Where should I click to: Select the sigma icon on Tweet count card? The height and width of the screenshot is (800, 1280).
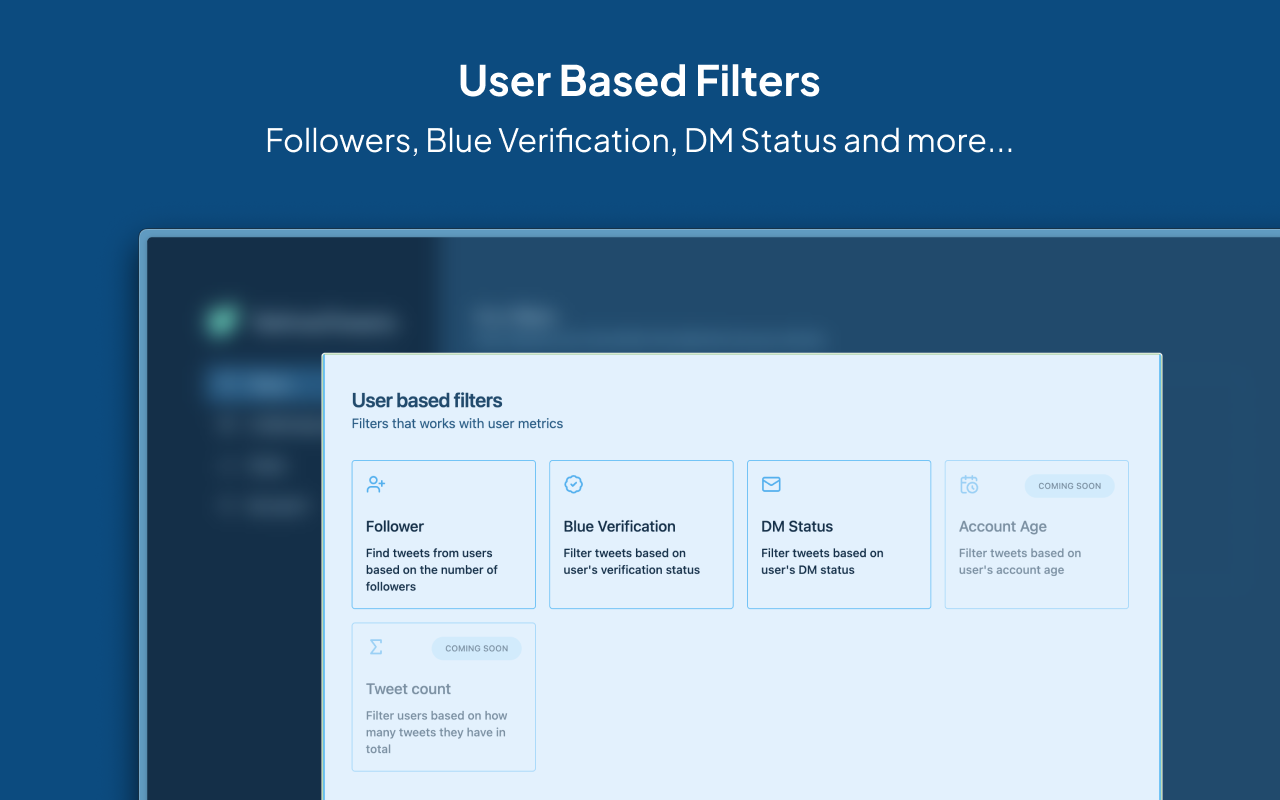(x=375, y=647)
